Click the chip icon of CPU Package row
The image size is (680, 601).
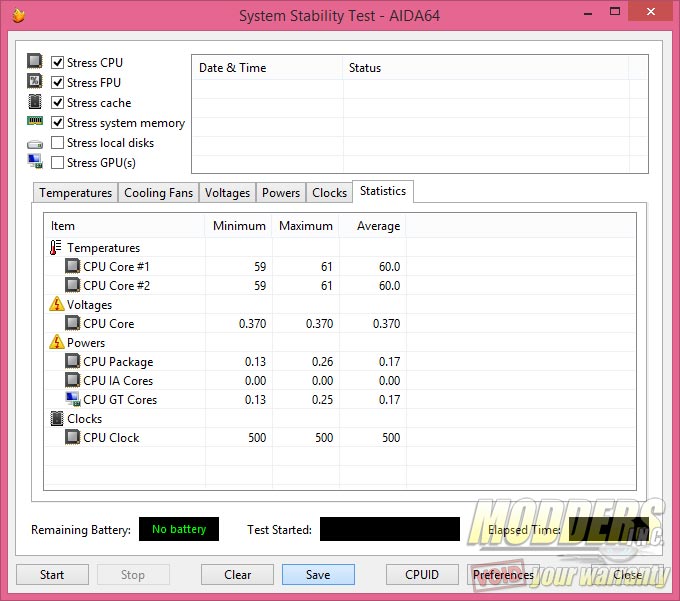click(x=72, y=361)
